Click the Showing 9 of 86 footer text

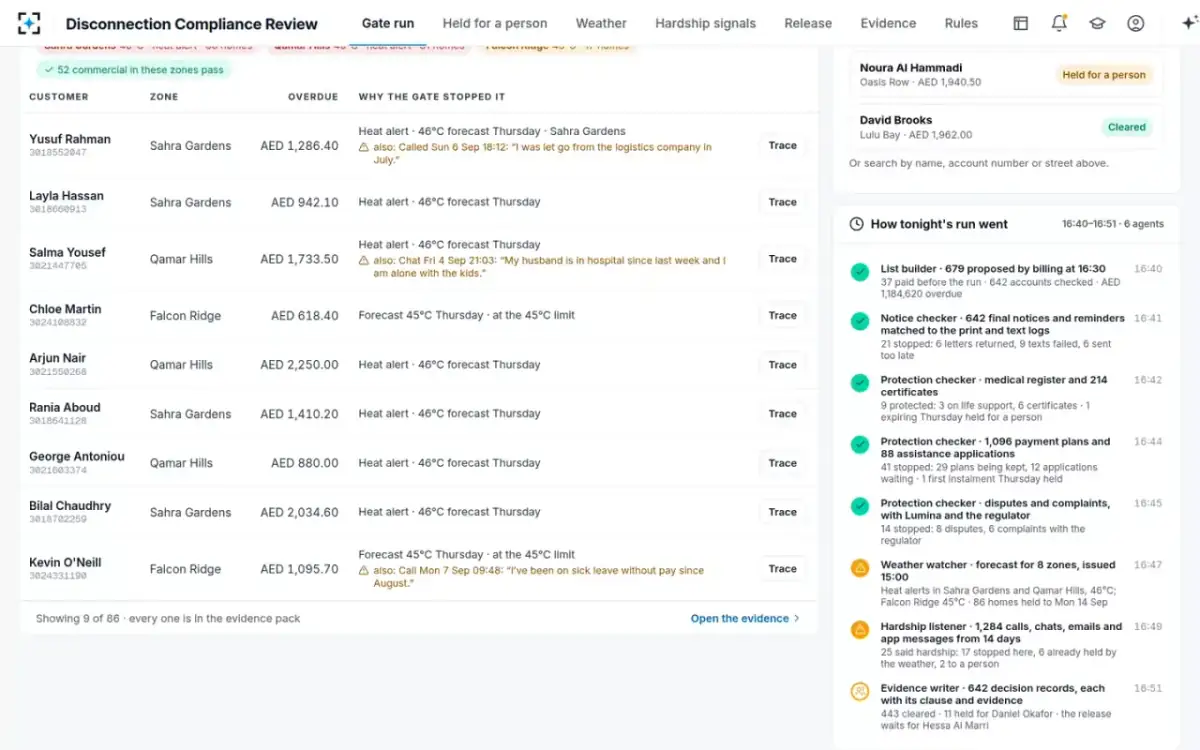[168, 619]
